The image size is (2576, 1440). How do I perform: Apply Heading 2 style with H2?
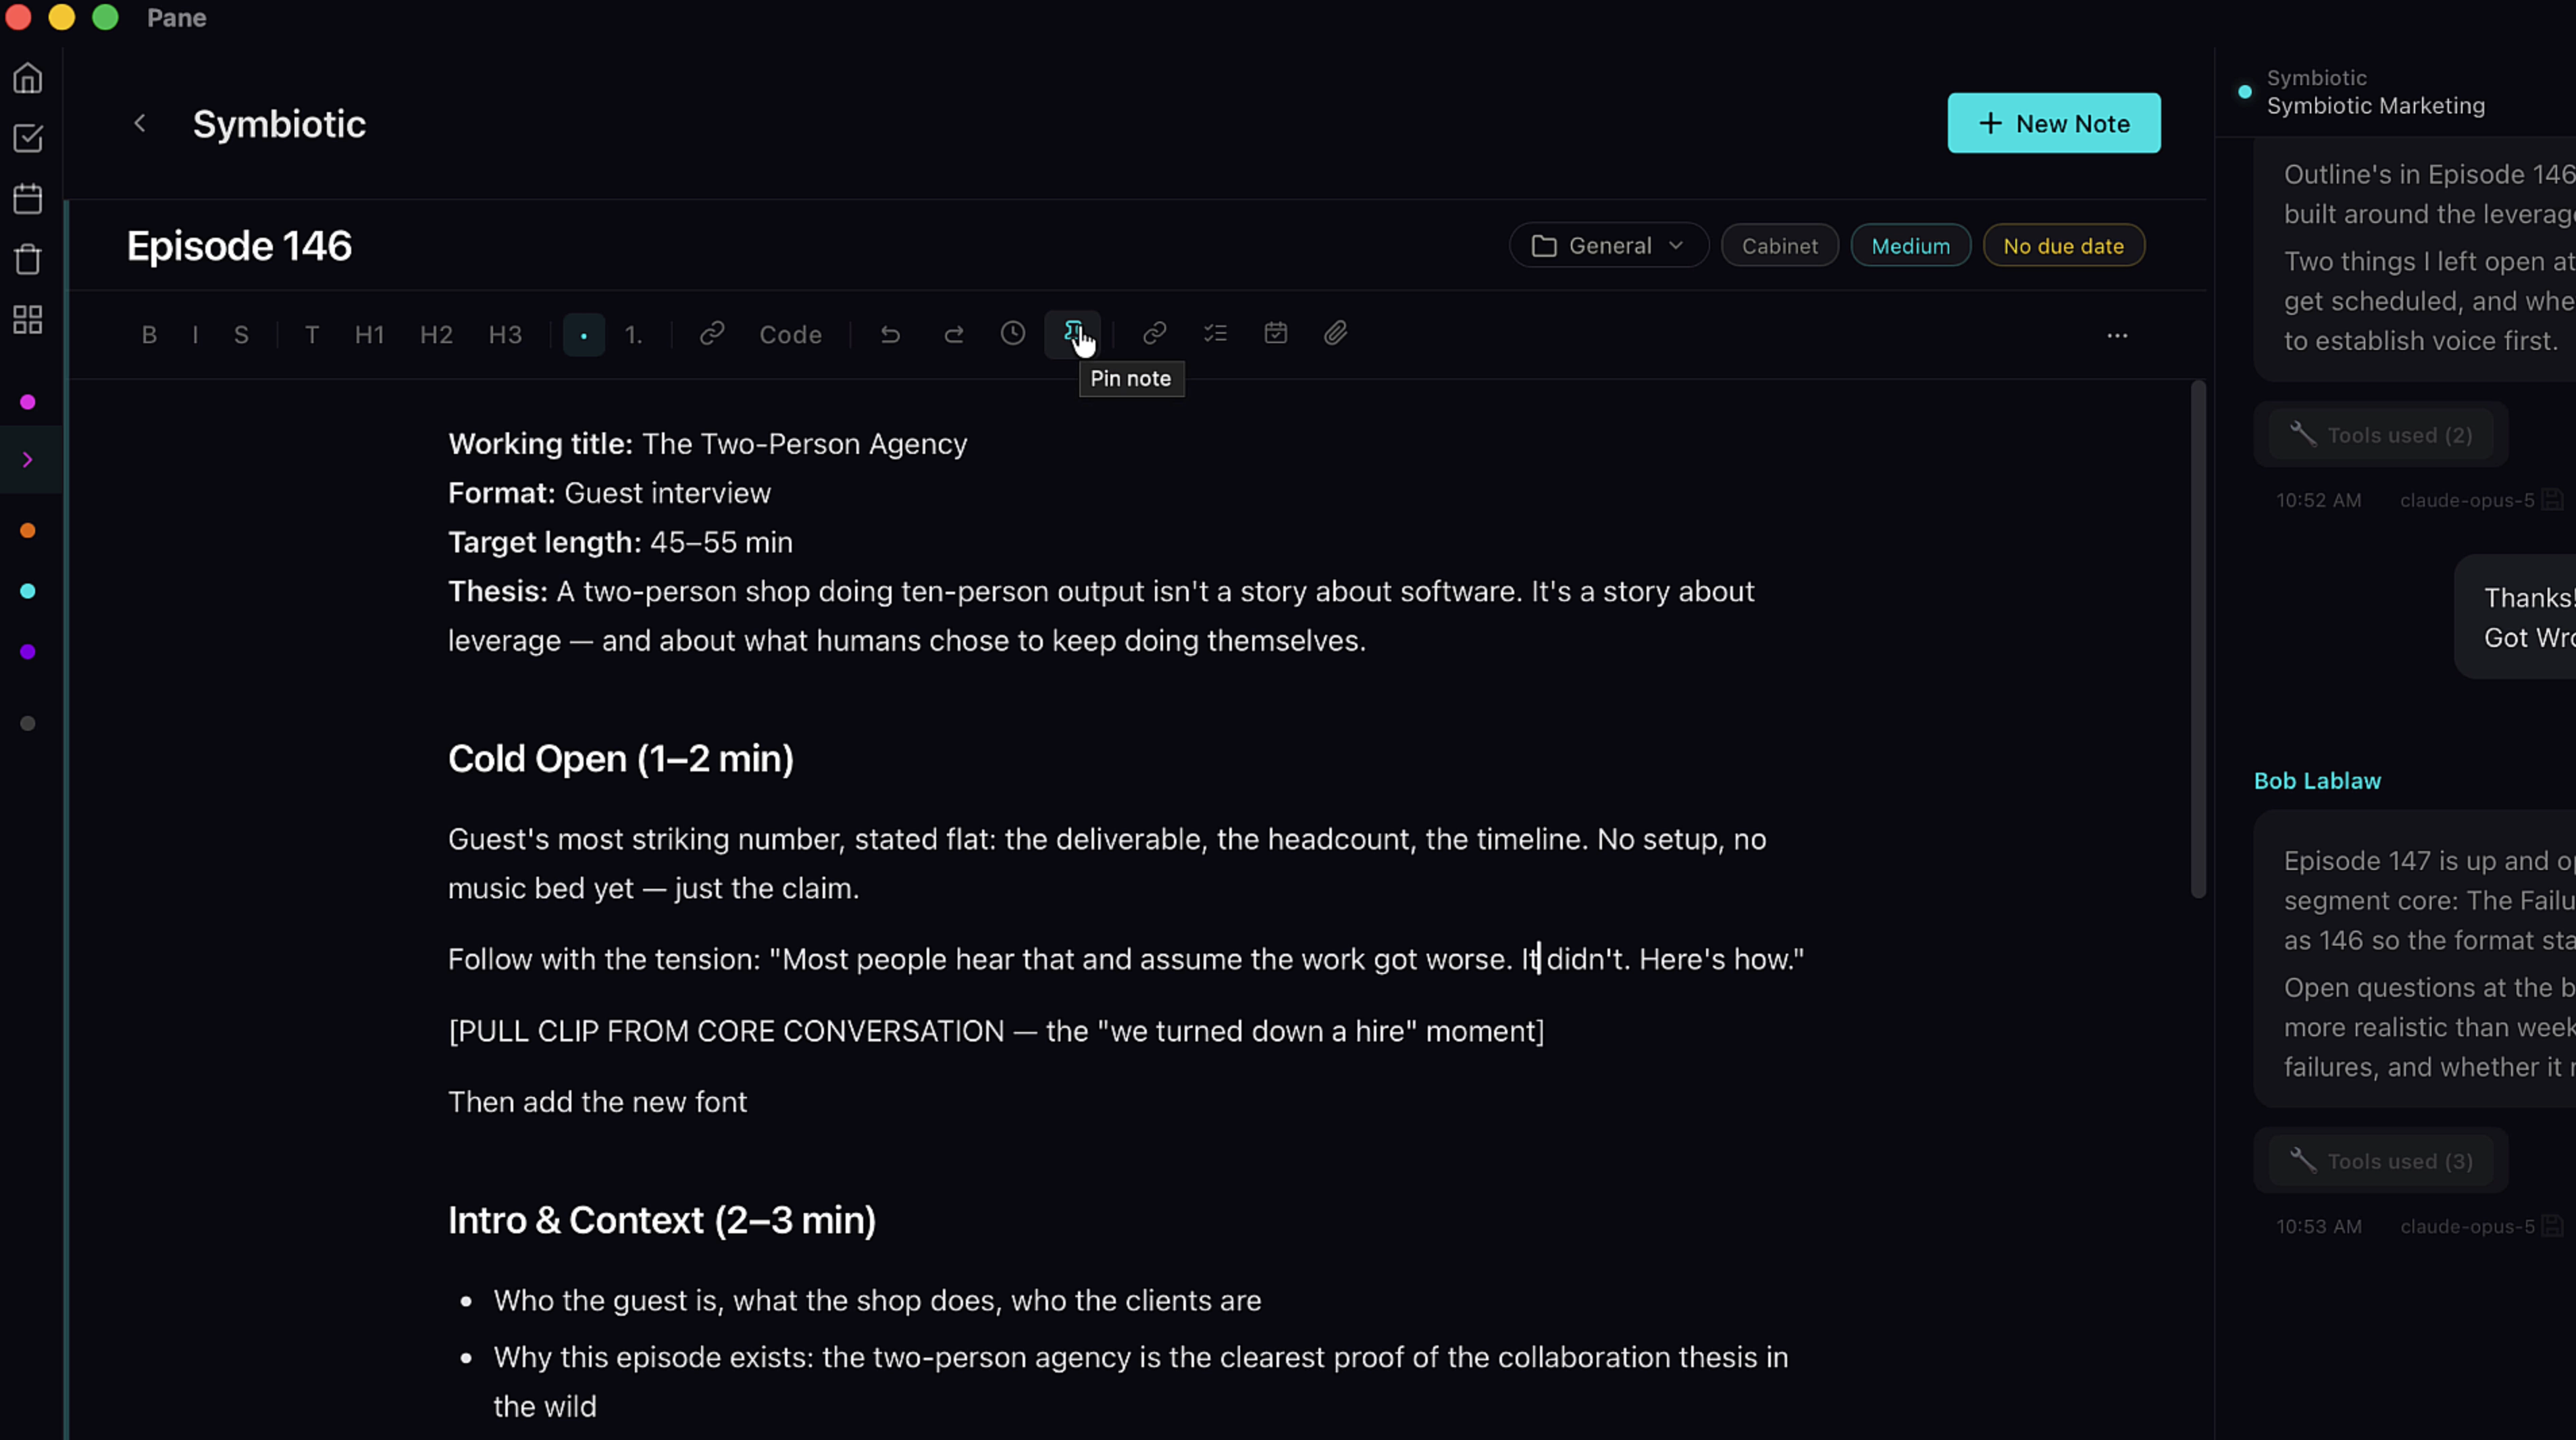coord(436,335)
